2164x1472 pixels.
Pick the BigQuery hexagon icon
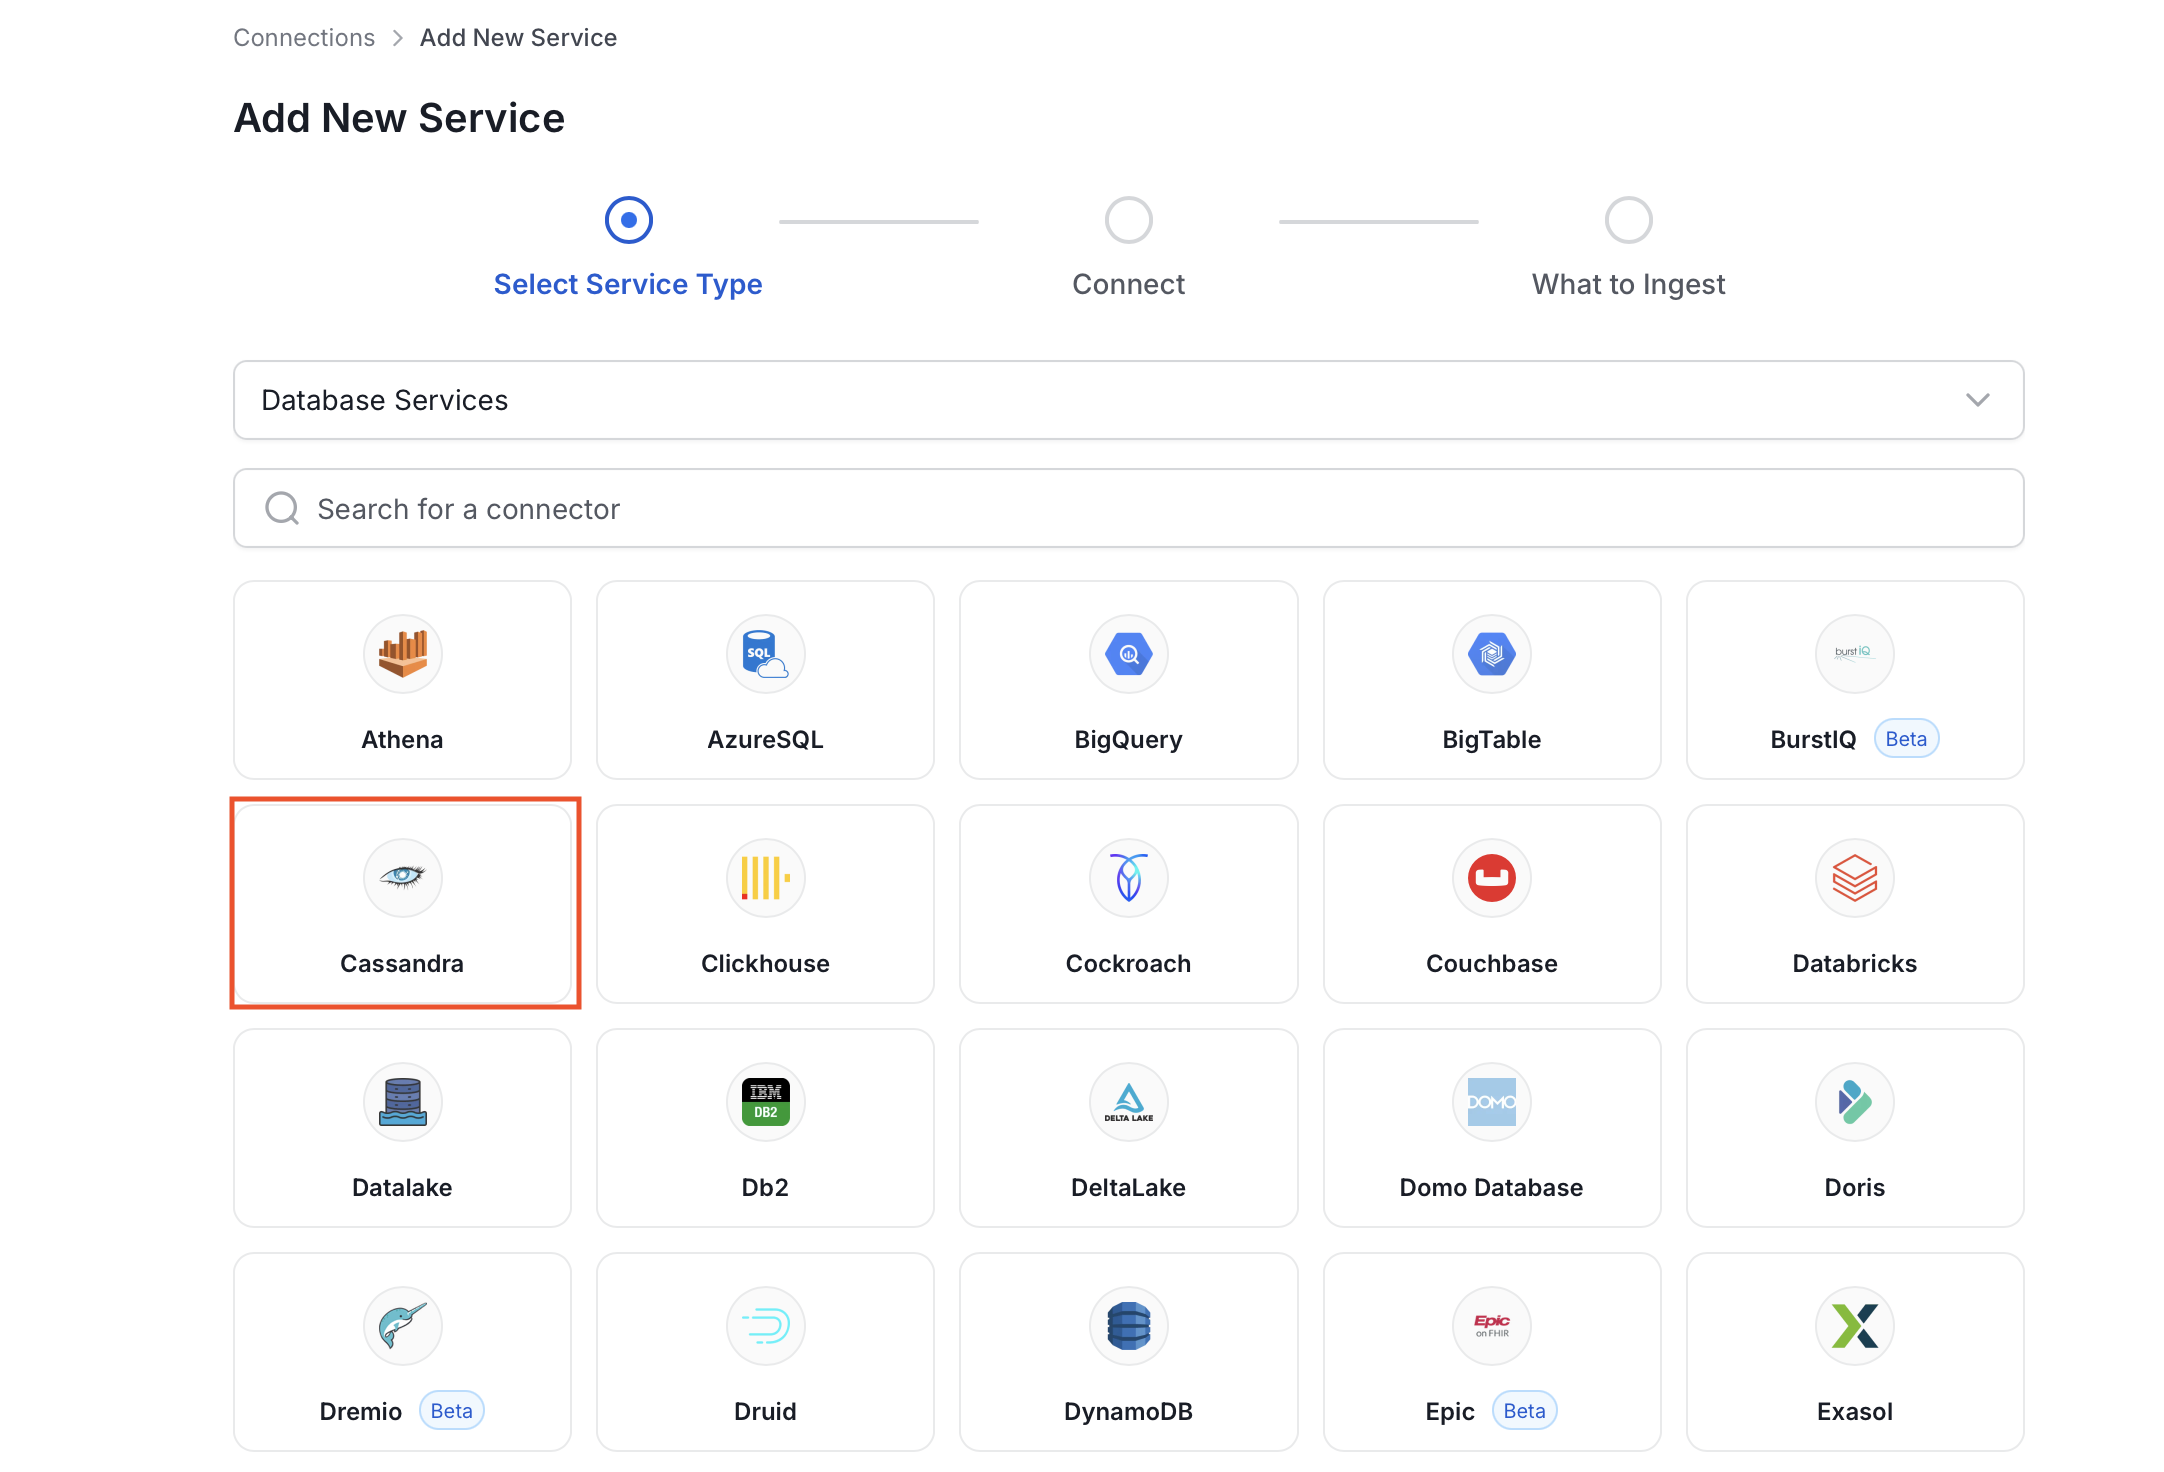click(x=1129, y=654)
